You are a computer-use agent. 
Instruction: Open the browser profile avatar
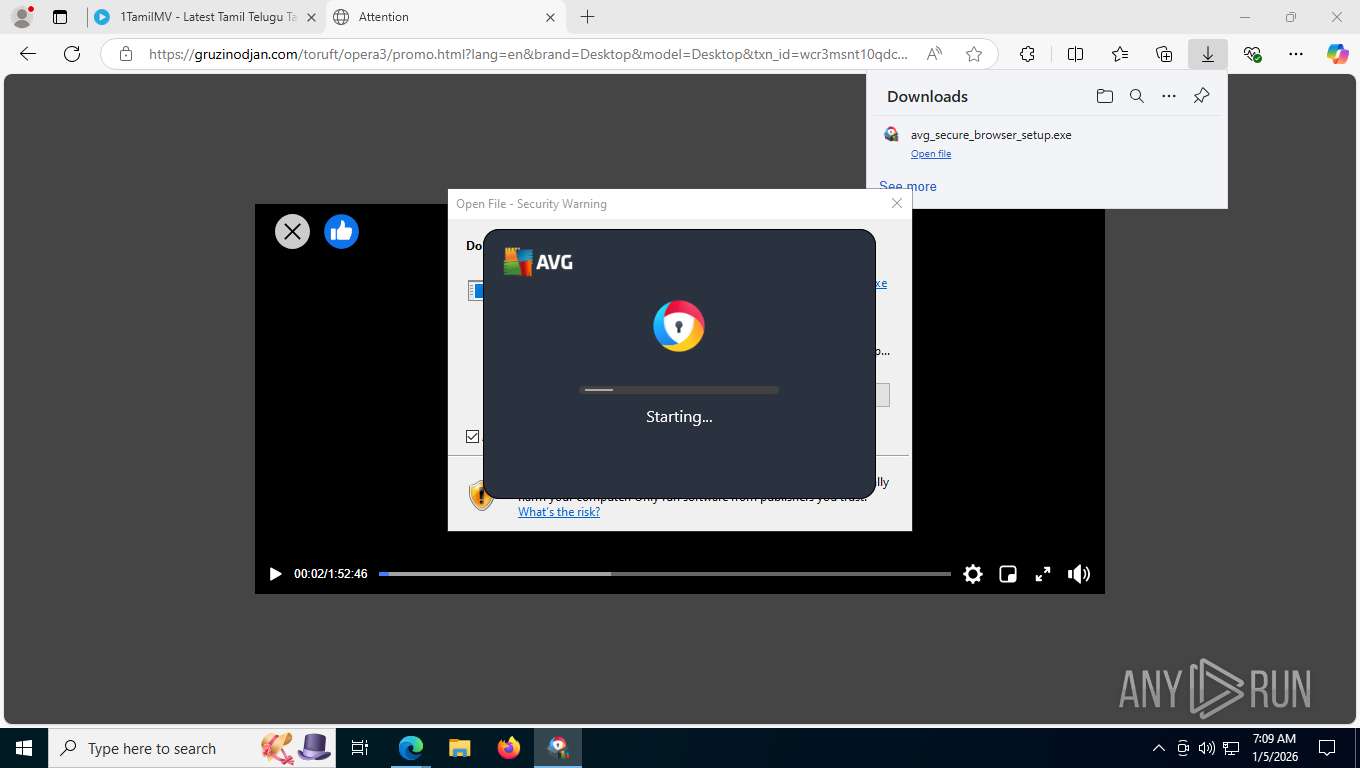(x=21, y=17)
